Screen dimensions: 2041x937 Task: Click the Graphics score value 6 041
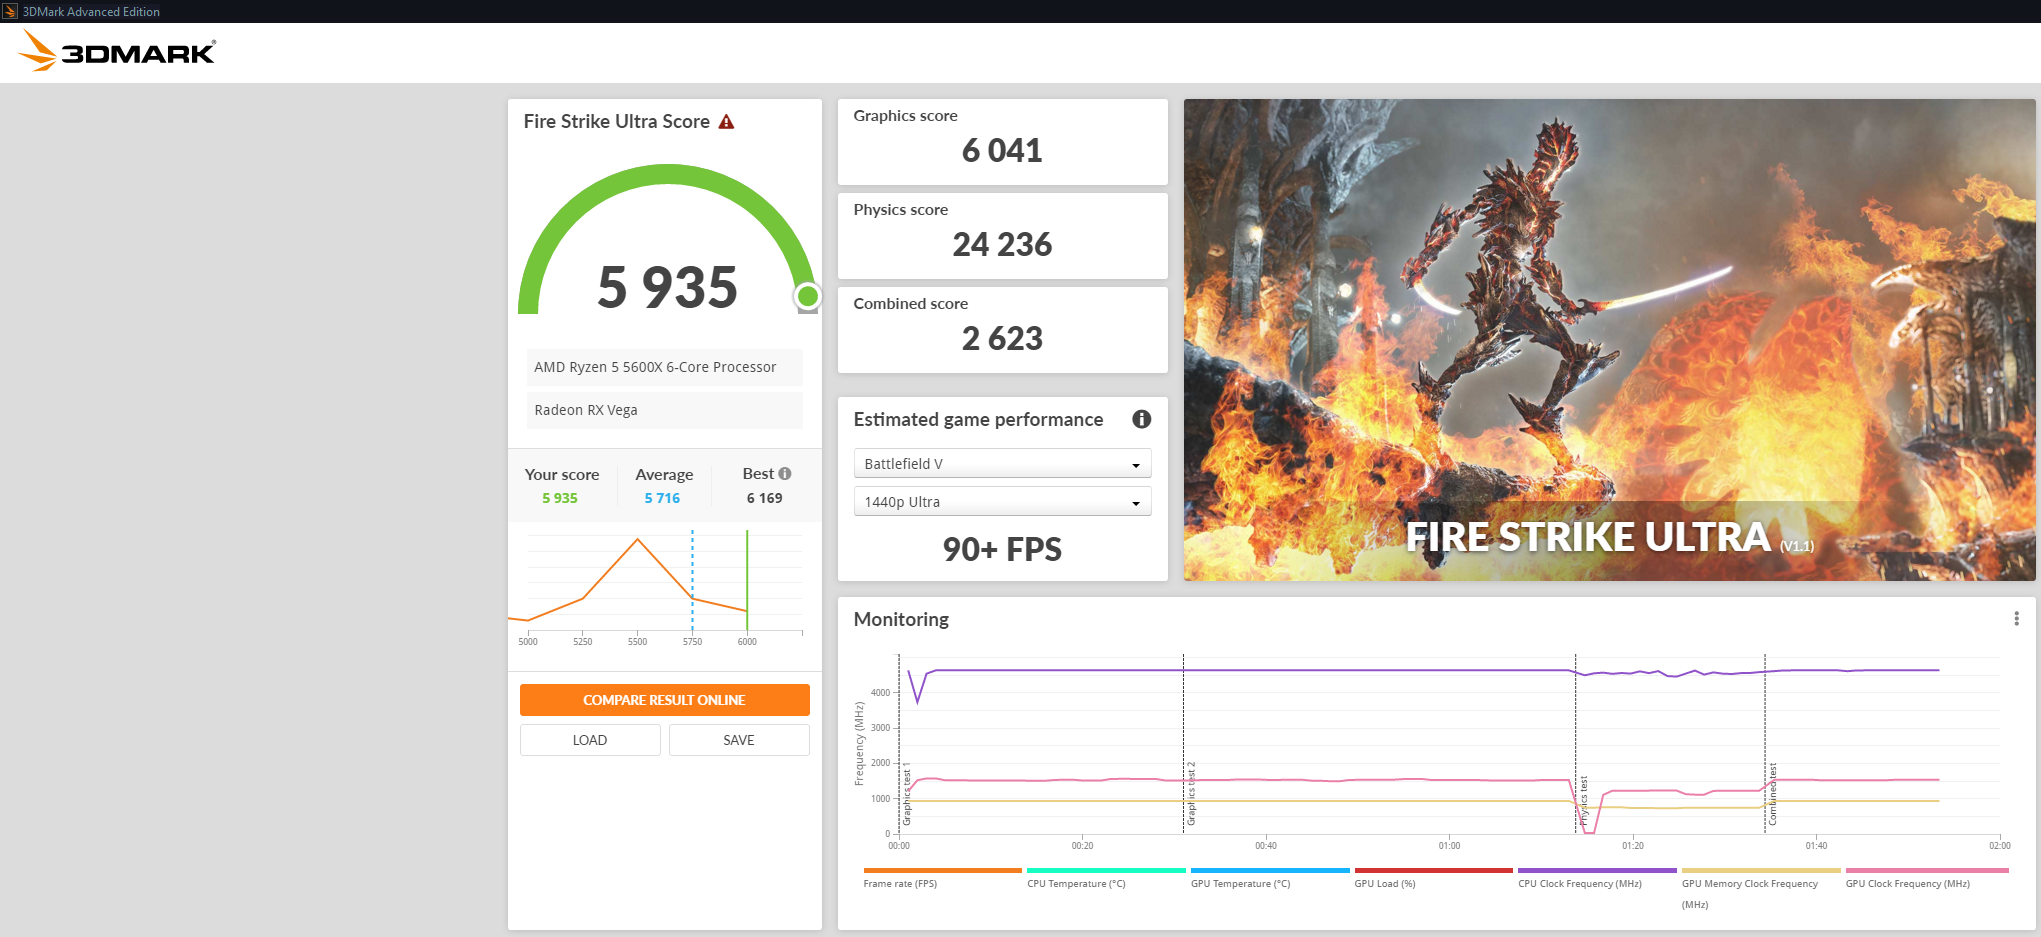(1002, 151)
